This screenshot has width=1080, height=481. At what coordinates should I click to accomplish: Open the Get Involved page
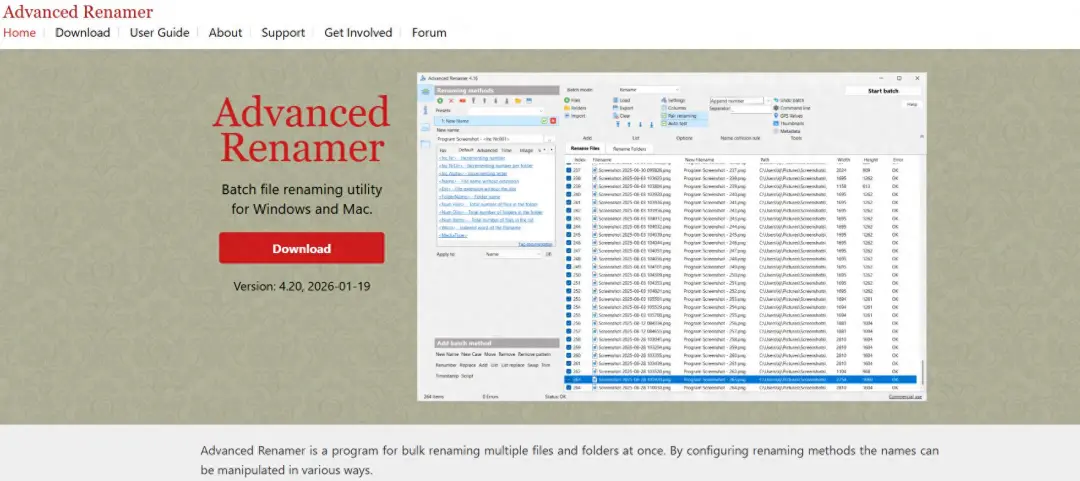(358, 32)
